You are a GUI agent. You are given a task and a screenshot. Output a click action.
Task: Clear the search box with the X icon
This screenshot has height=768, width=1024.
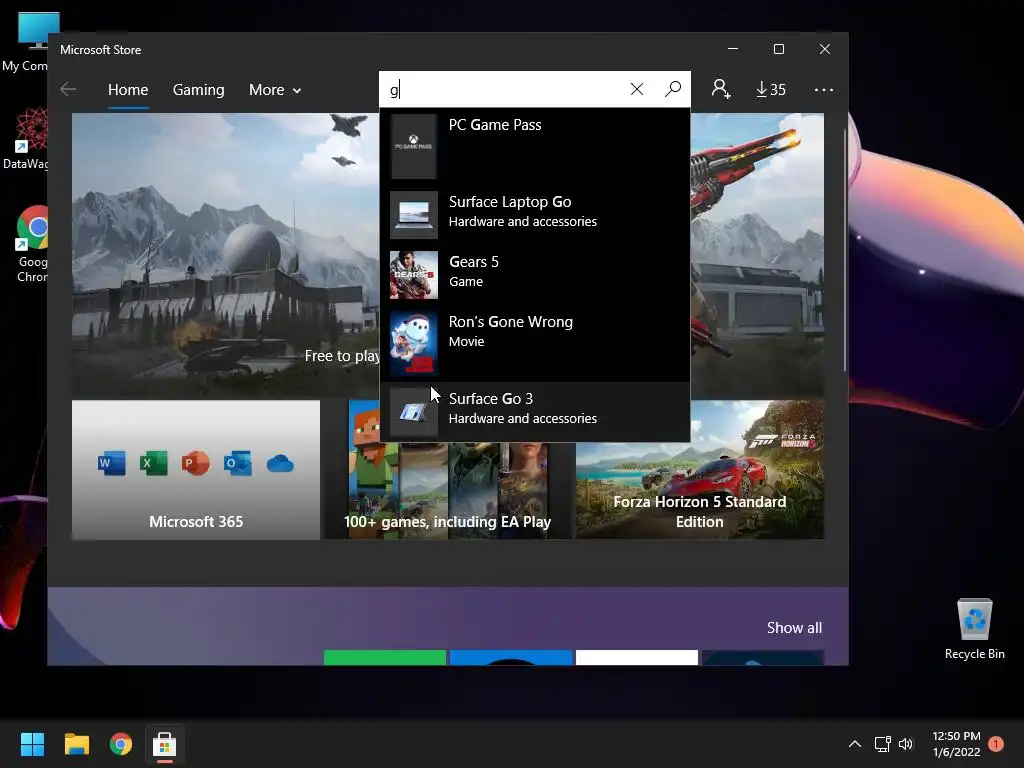point(637,89)
